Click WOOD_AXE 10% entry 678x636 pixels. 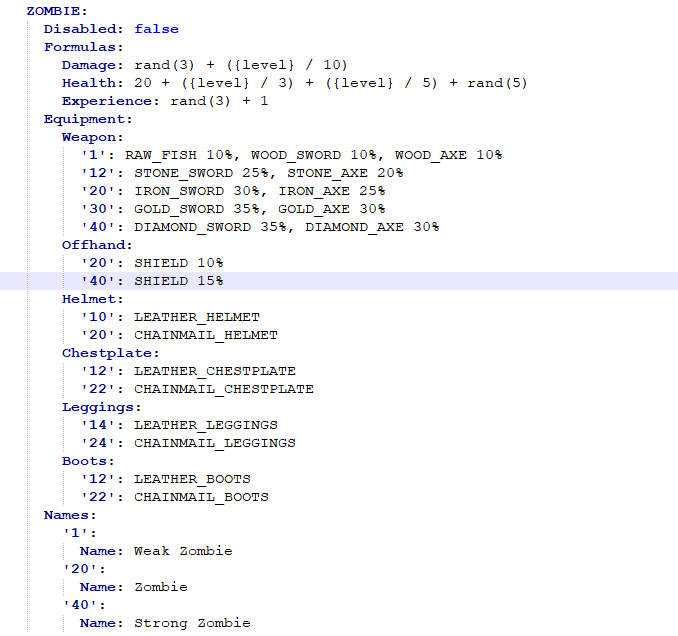click(448, 155)
